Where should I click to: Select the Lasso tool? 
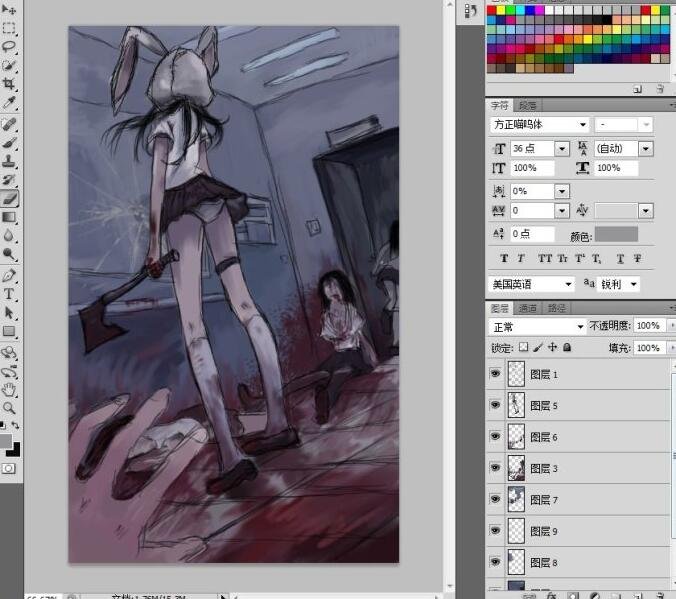click(x=9, y=47)
